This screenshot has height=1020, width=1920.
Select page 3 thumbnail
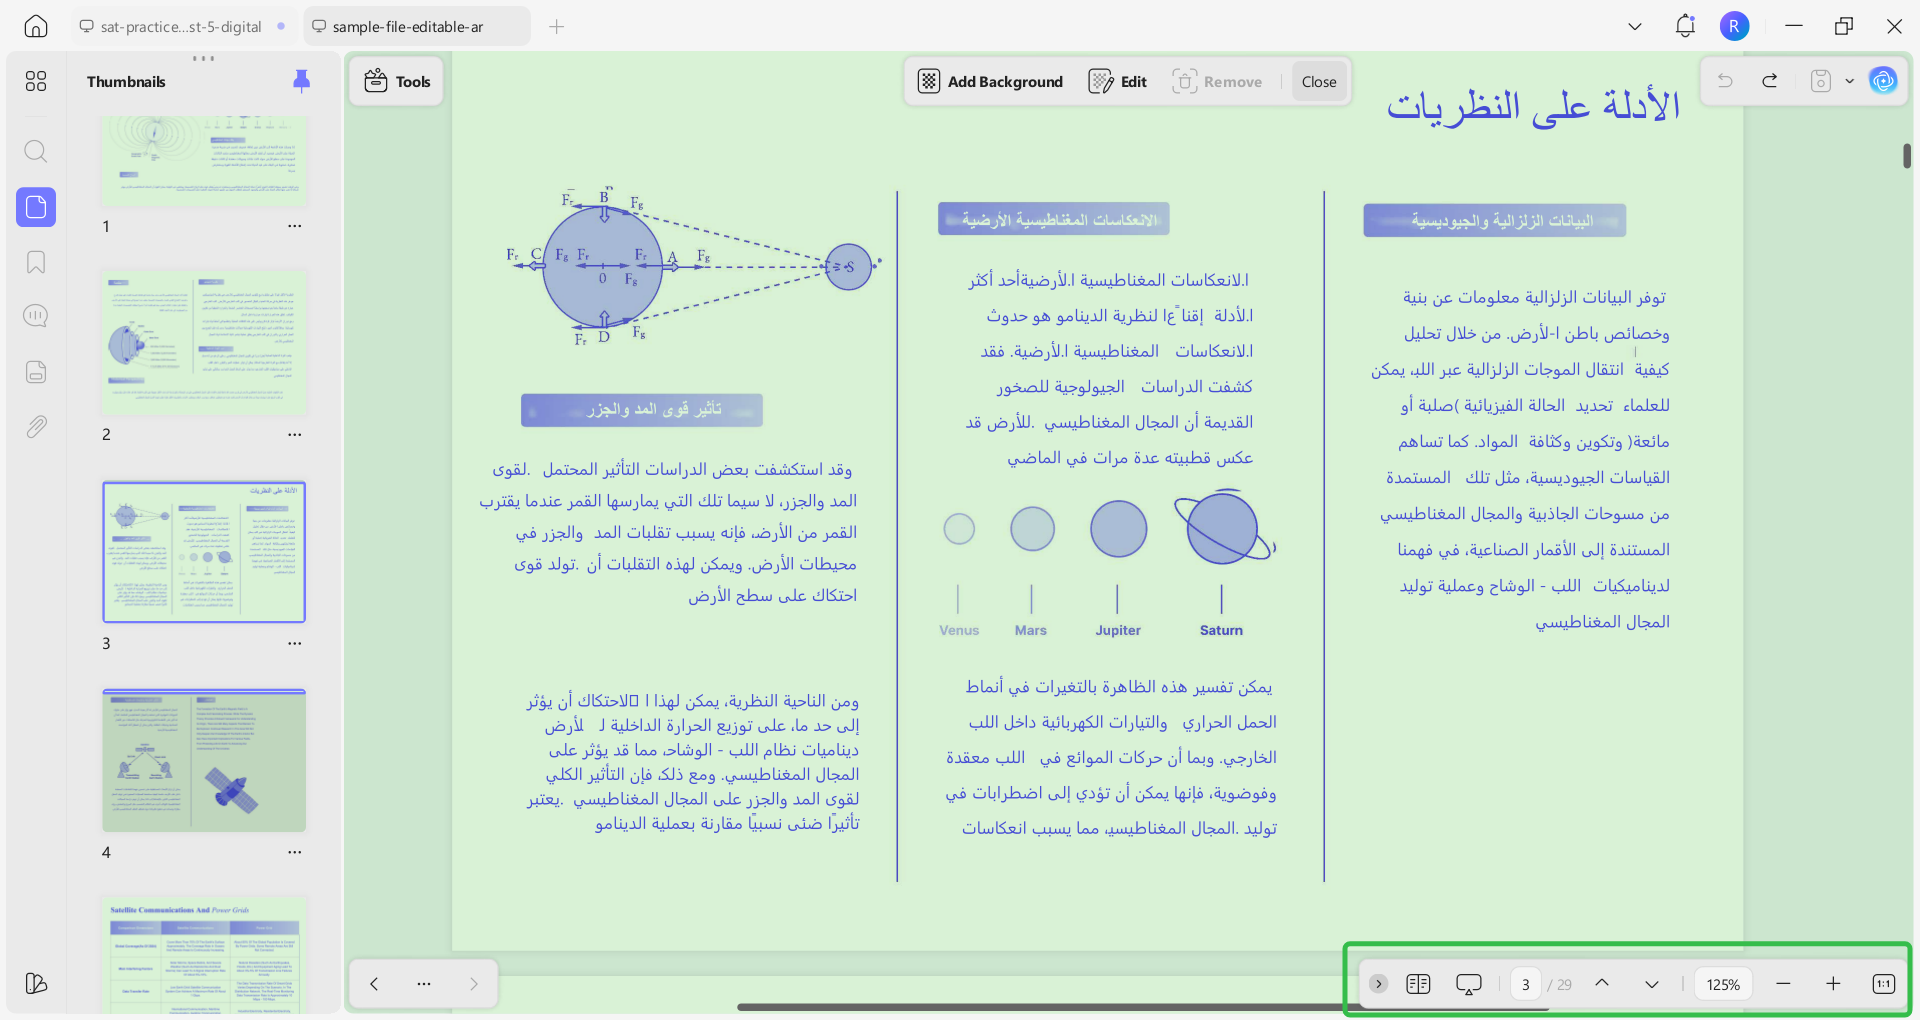coord(204,552)
